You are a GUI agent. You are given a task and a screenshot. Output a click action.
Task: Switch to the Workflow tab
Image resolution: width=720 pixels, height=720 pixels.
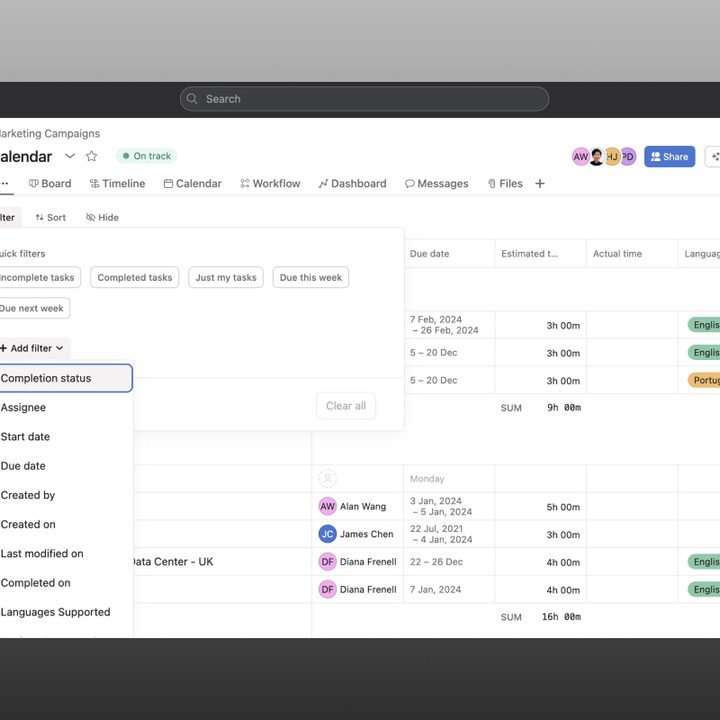pyautogui.click(x=270, y=184)
